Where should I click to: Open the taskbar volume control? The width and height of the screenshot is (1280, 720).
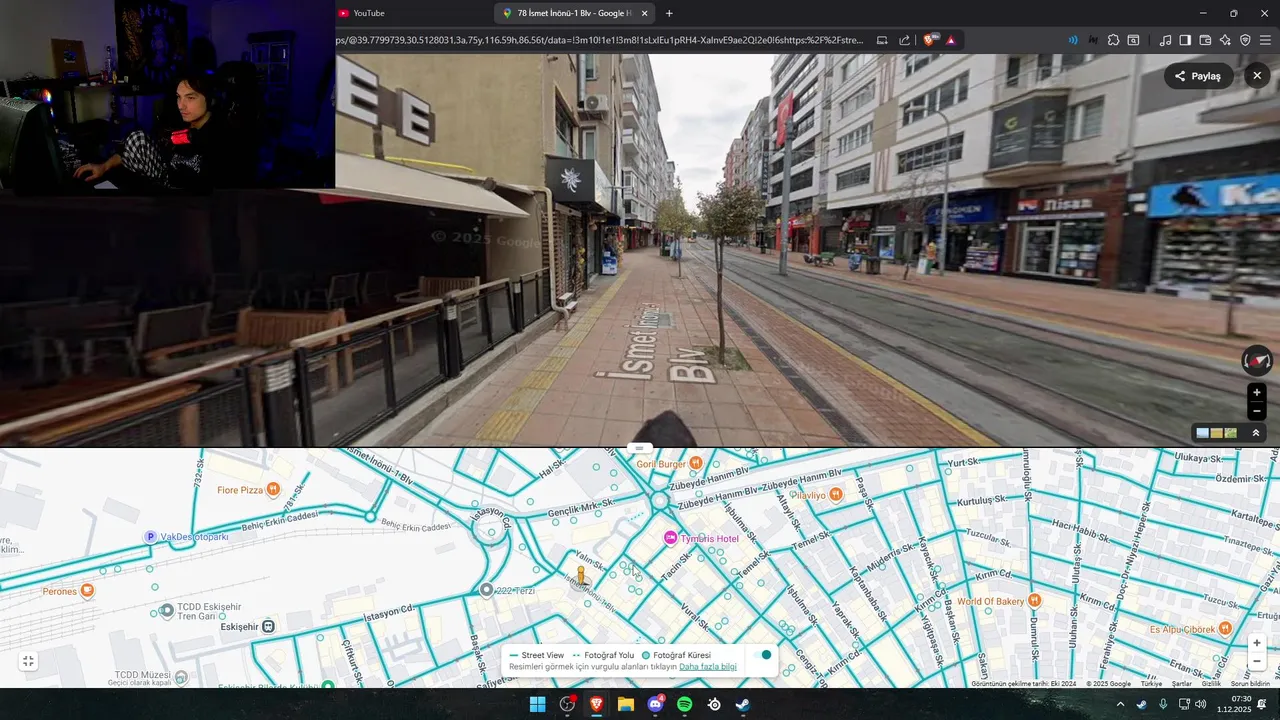[1200, 704]
